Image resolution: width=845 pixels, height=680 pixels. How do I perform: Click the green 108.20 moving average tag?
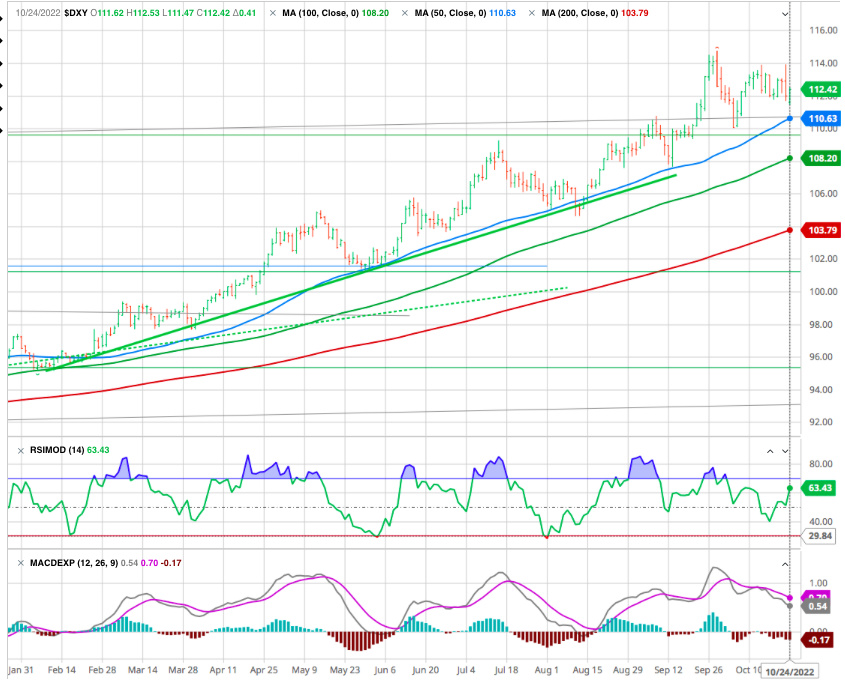click(821, 158)
